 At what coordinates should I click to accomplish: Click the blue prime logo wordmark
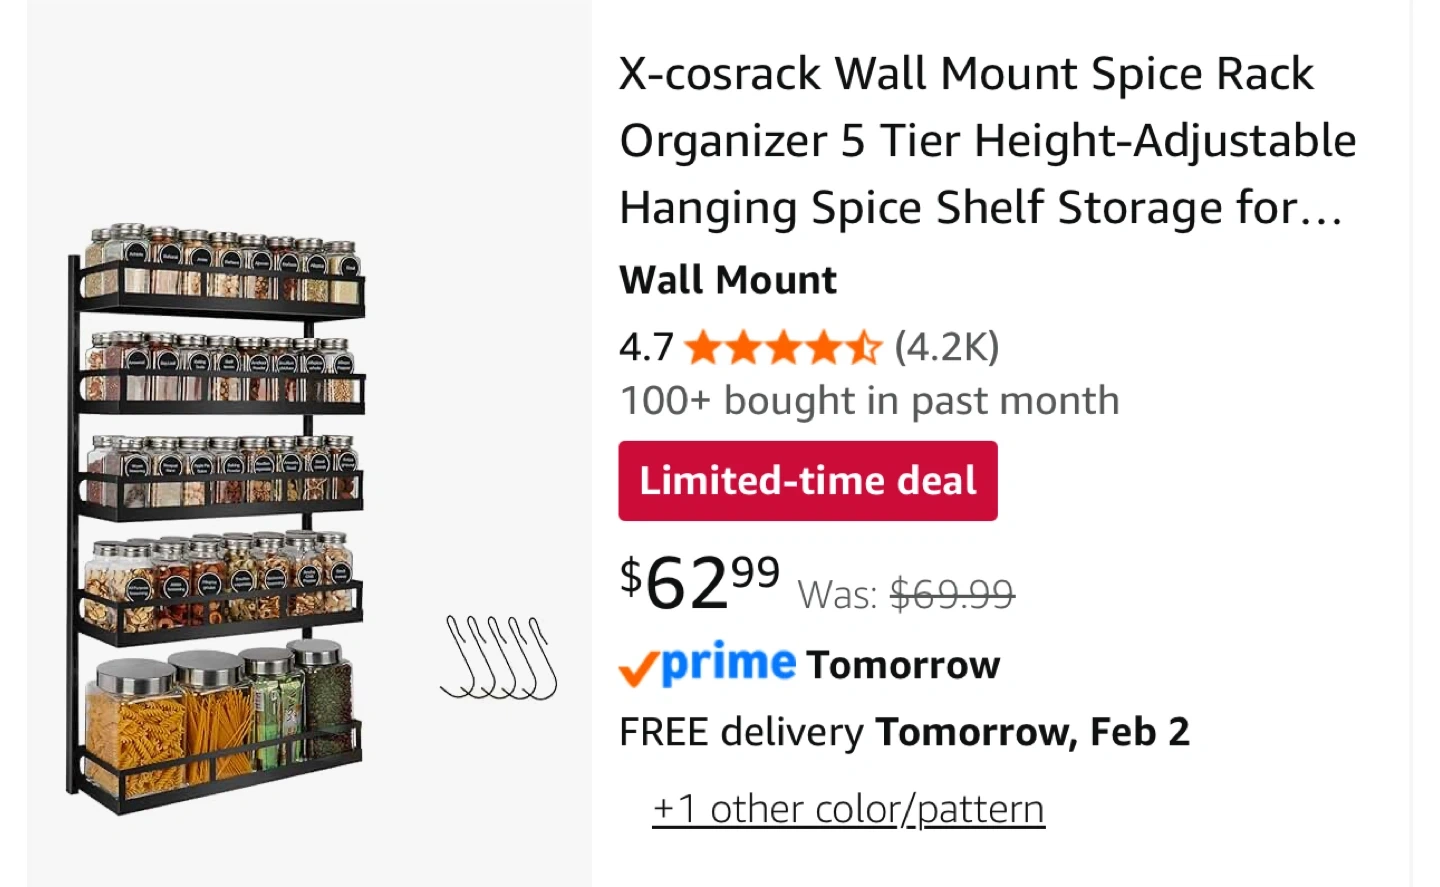point(729,662)
